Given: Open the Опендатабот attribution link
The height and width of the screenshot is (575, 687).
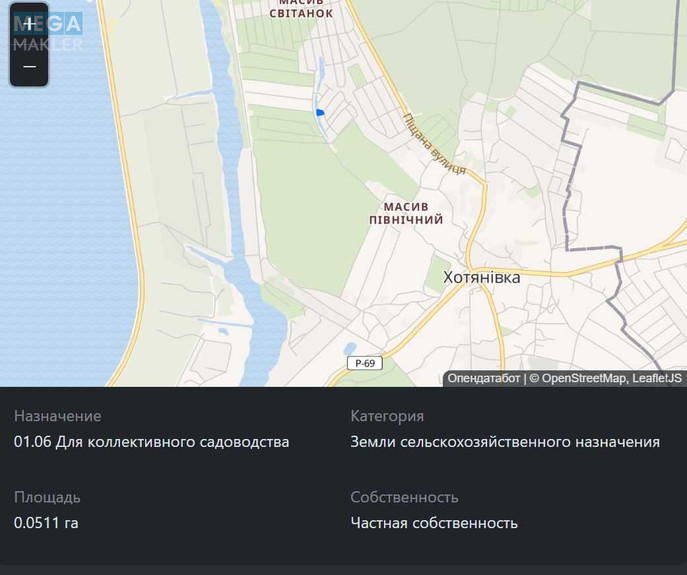Looking at the screenshot, I should [x=484, y=379].
